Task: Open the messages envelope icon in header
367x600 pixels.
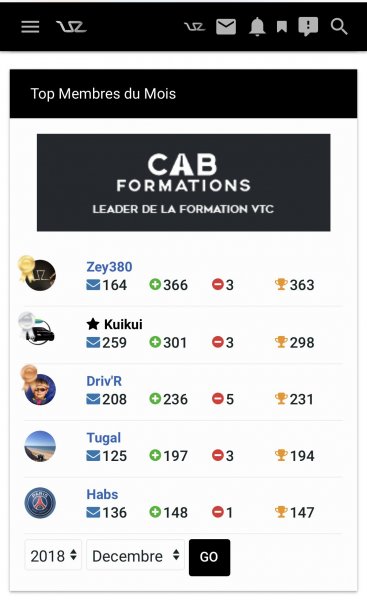Action: [x=226, y=27]
